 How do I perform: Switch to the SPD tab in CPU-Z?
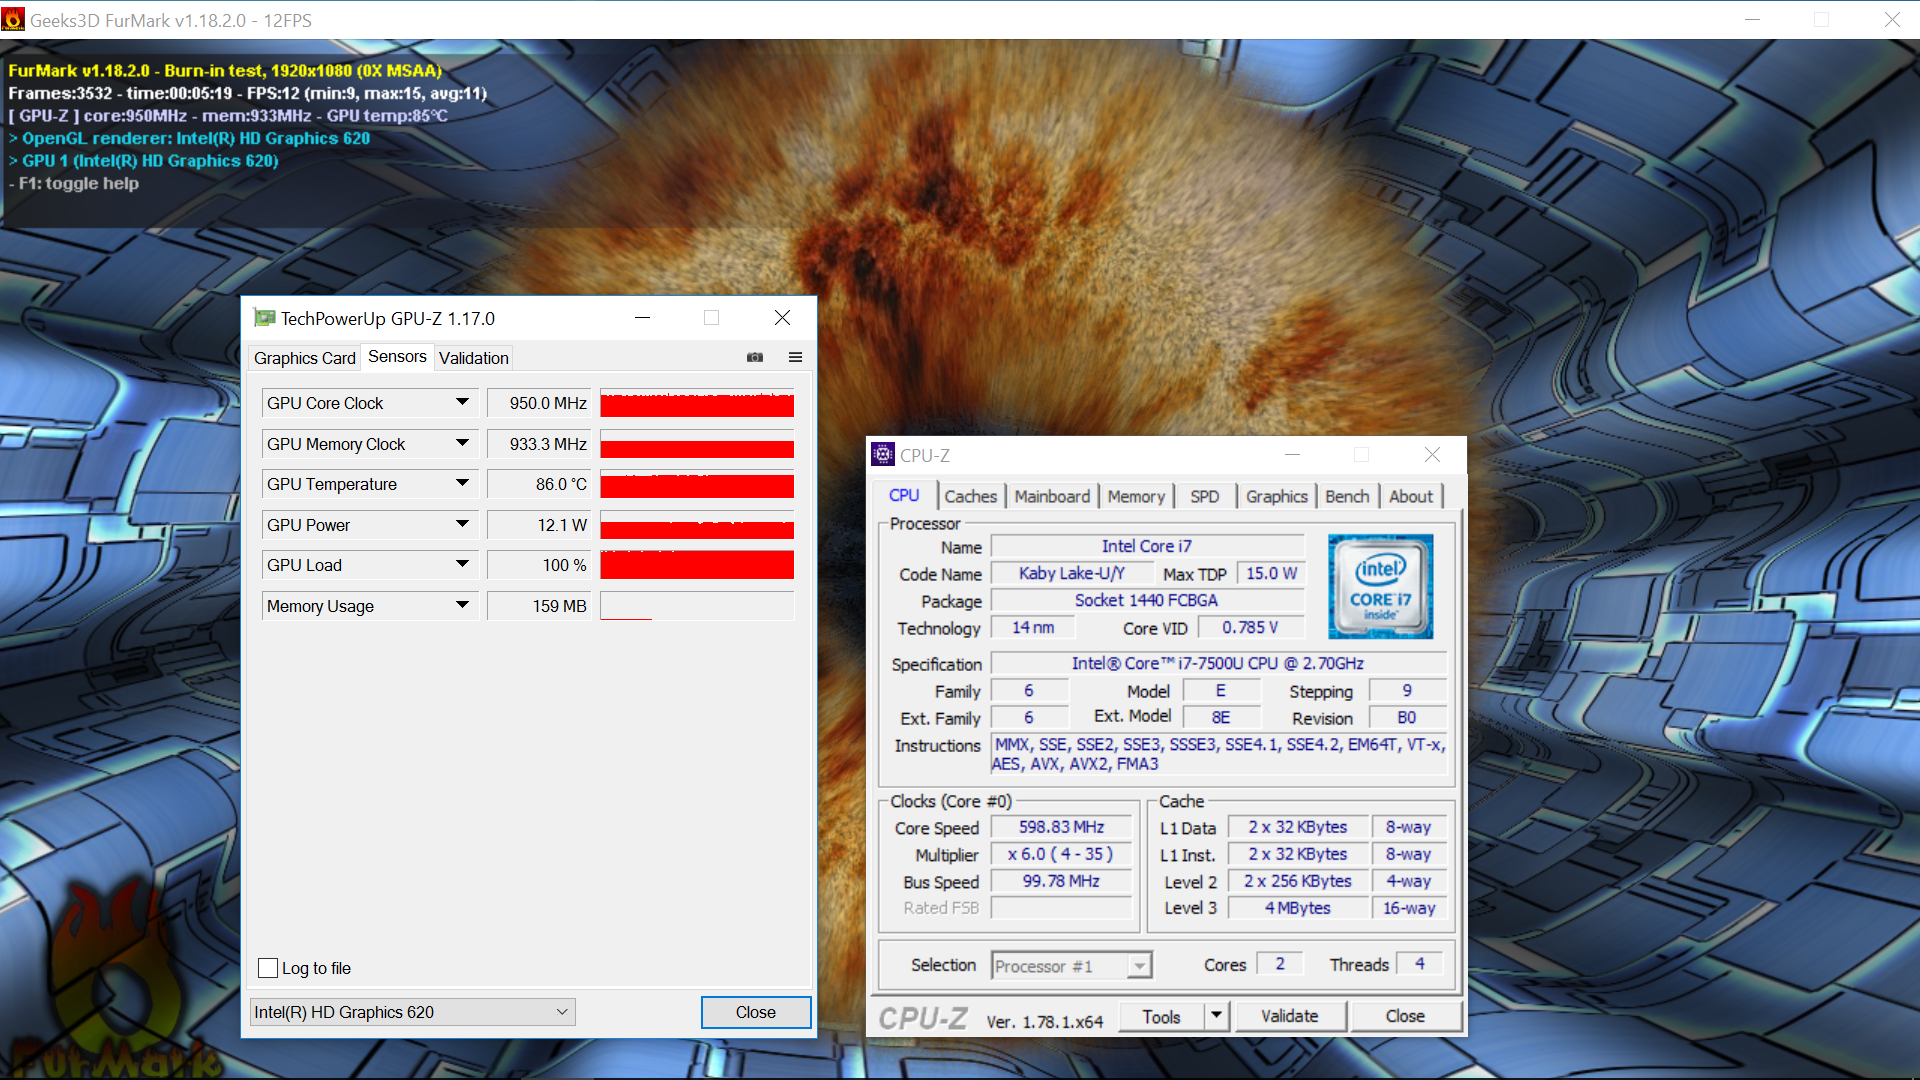click(1205, 497)
